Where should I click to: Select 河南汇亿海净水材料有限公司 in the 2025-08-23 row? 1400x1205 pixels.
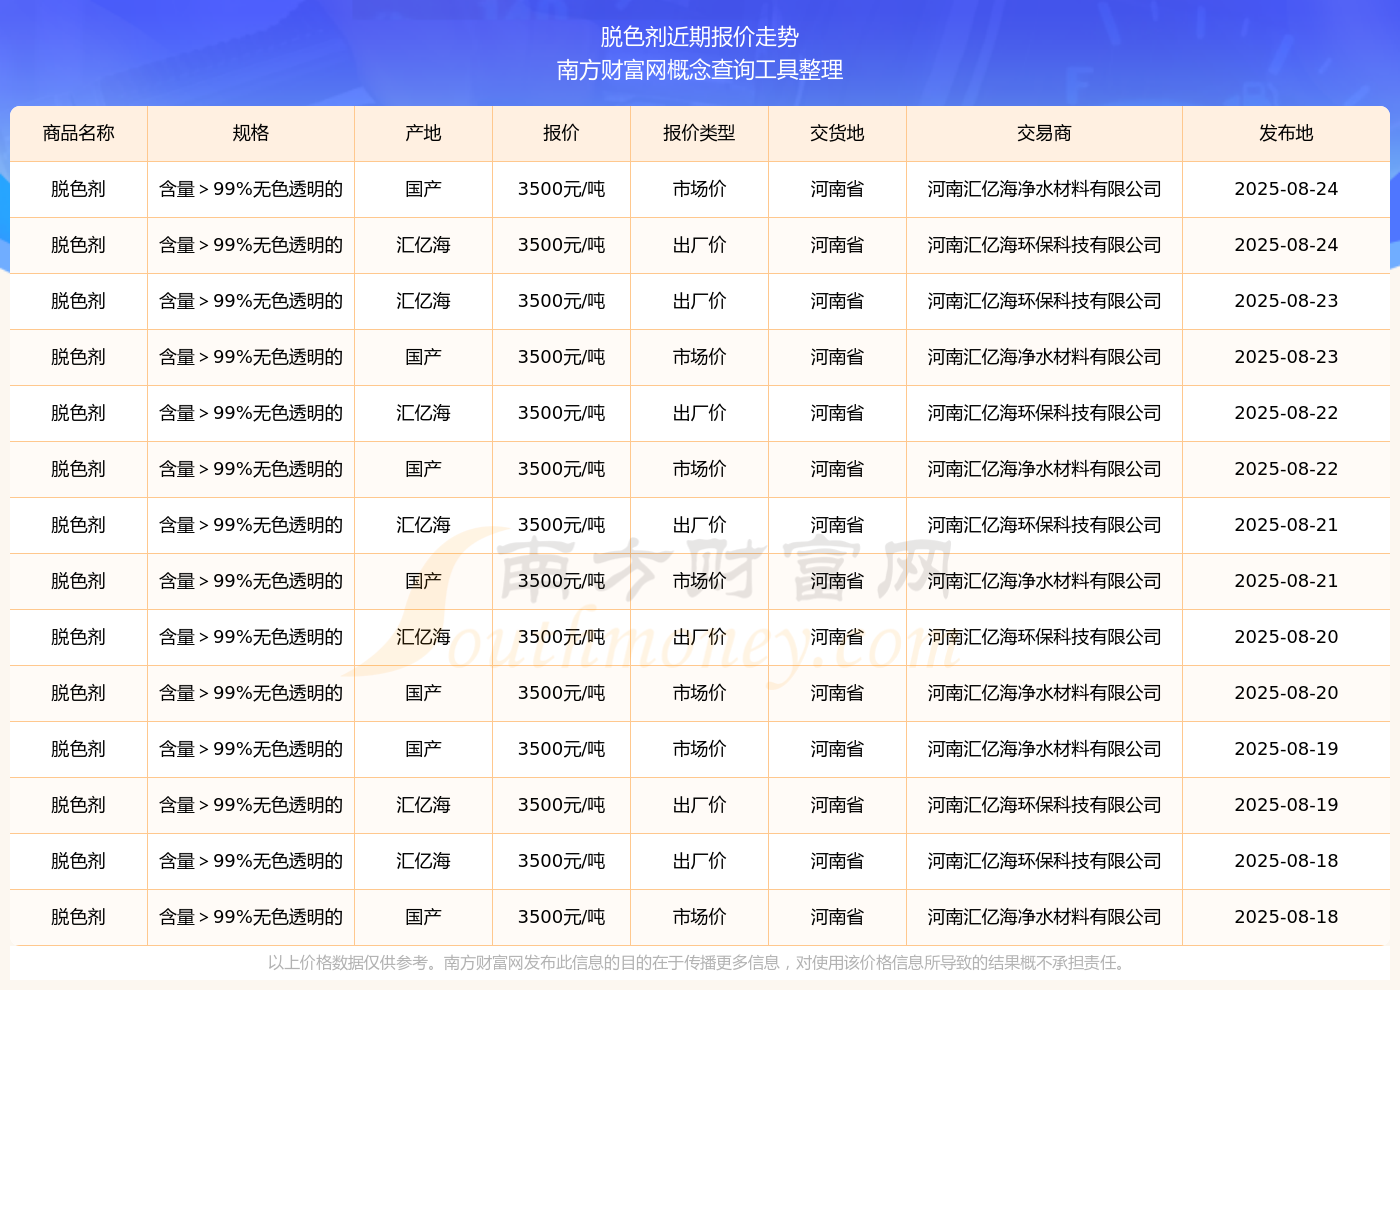pos(1044,357)
